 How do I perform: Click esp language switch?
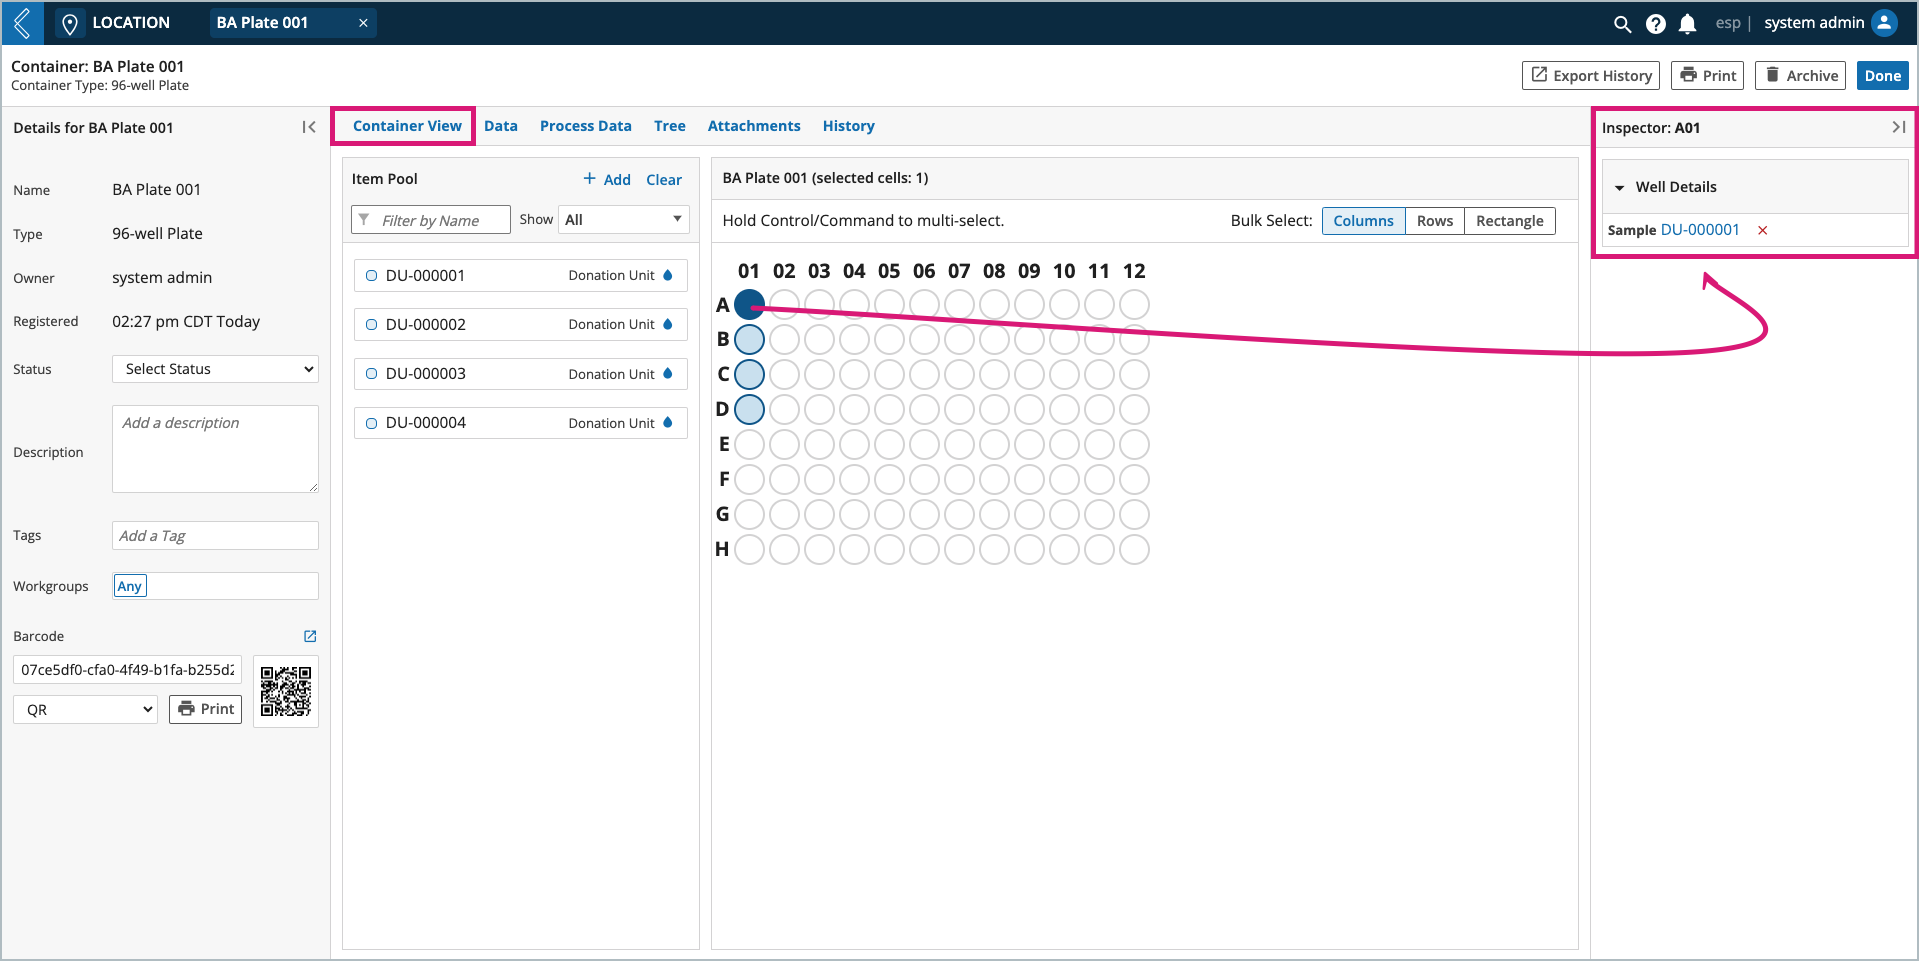(1728, 23)
